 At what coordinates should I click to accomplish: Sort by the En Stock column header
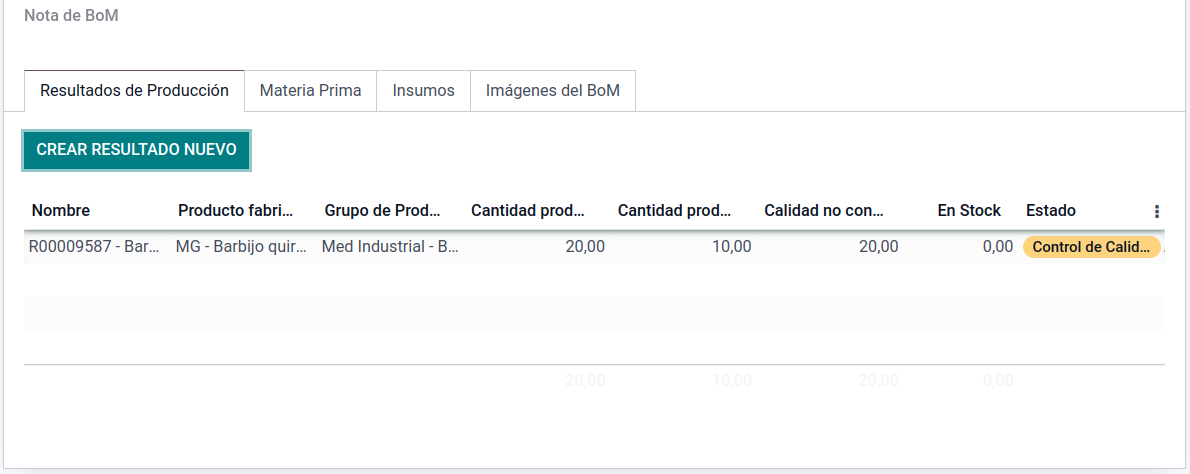pos(968,211)
